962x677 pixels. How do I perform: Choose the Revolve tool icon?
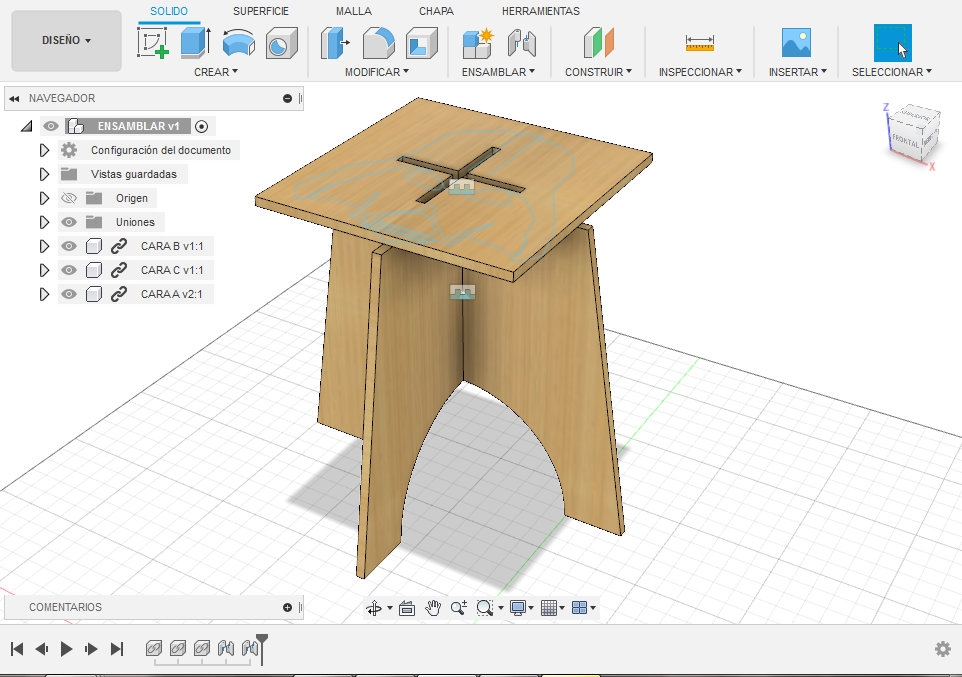pyautogui.click(x=238, y=43)
